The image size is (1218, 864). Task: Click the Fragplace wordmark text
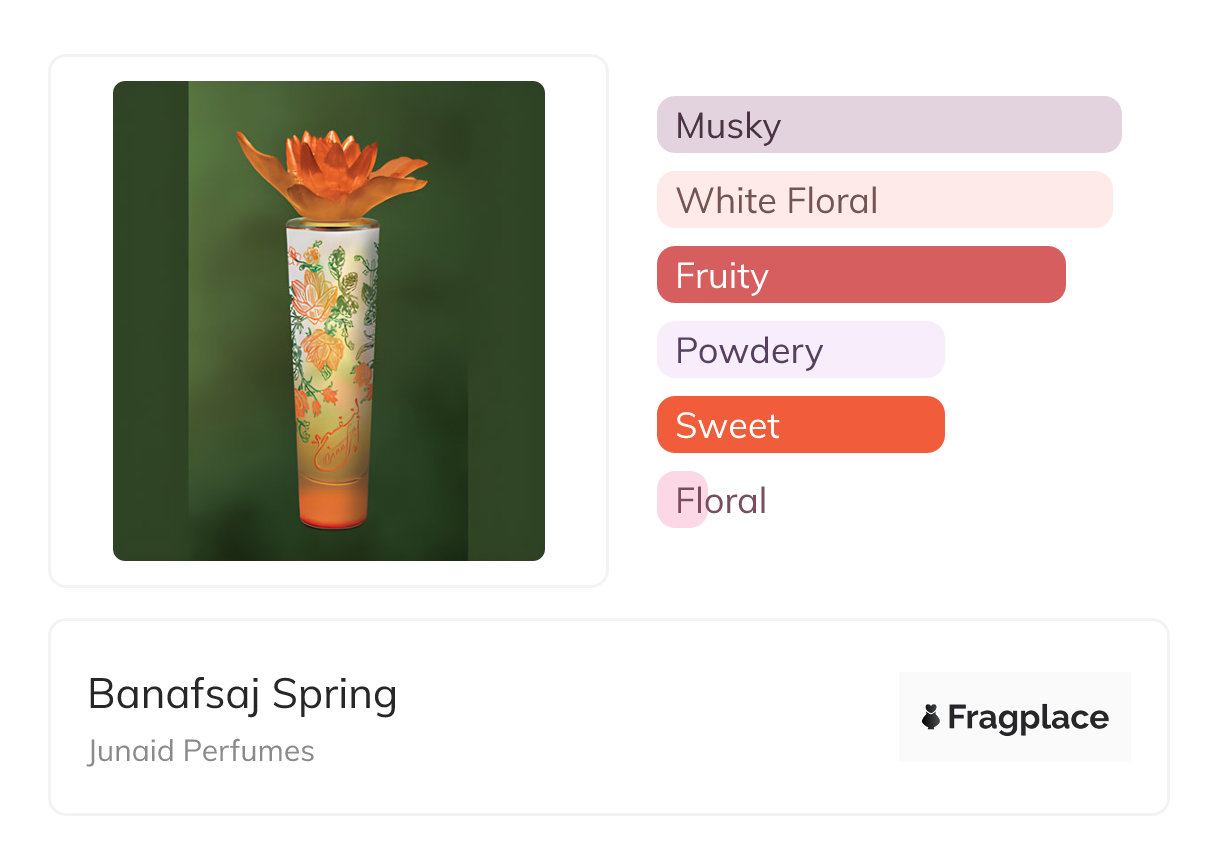1028,717
